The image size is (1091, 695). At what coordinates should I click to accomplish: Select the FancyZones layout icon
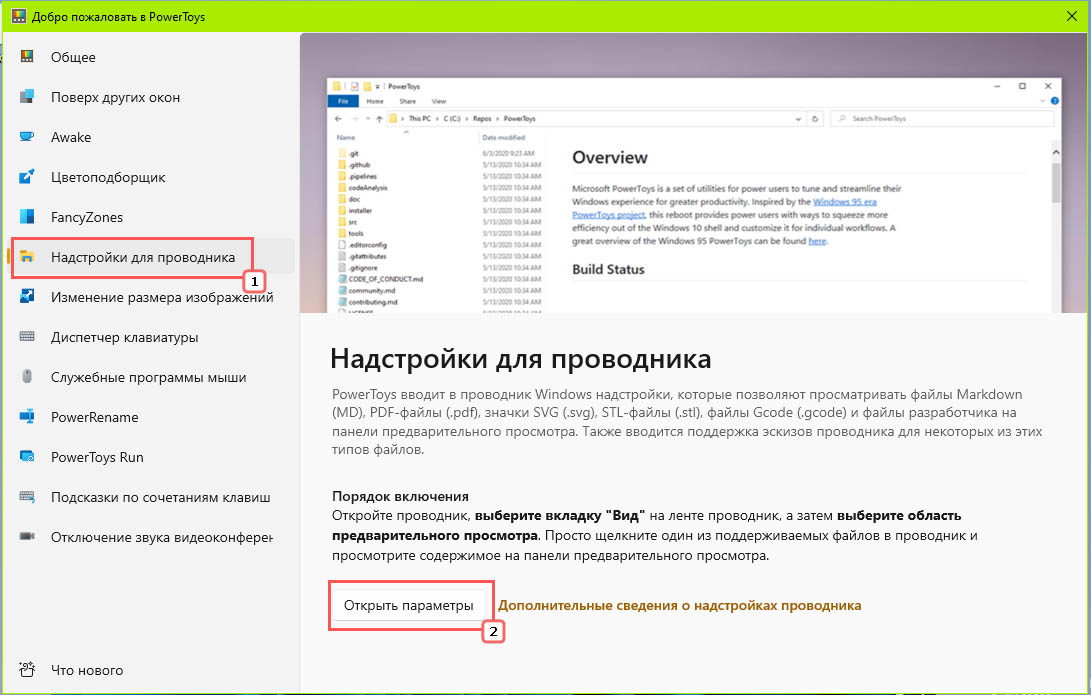click(27, 216)
